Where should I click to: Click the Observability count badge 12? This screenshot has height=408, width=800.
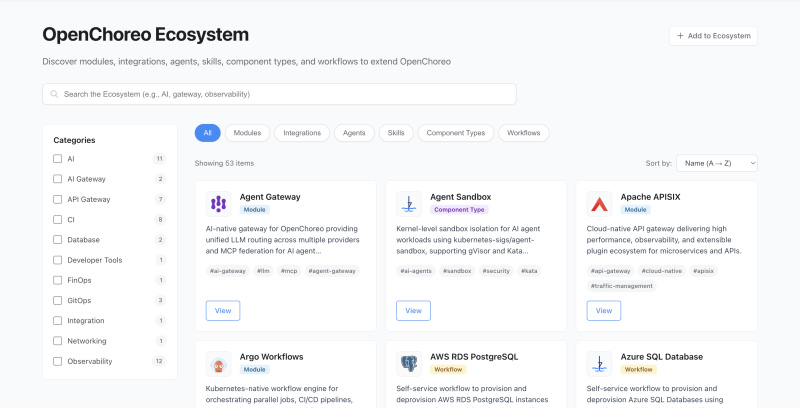[159, 361]
